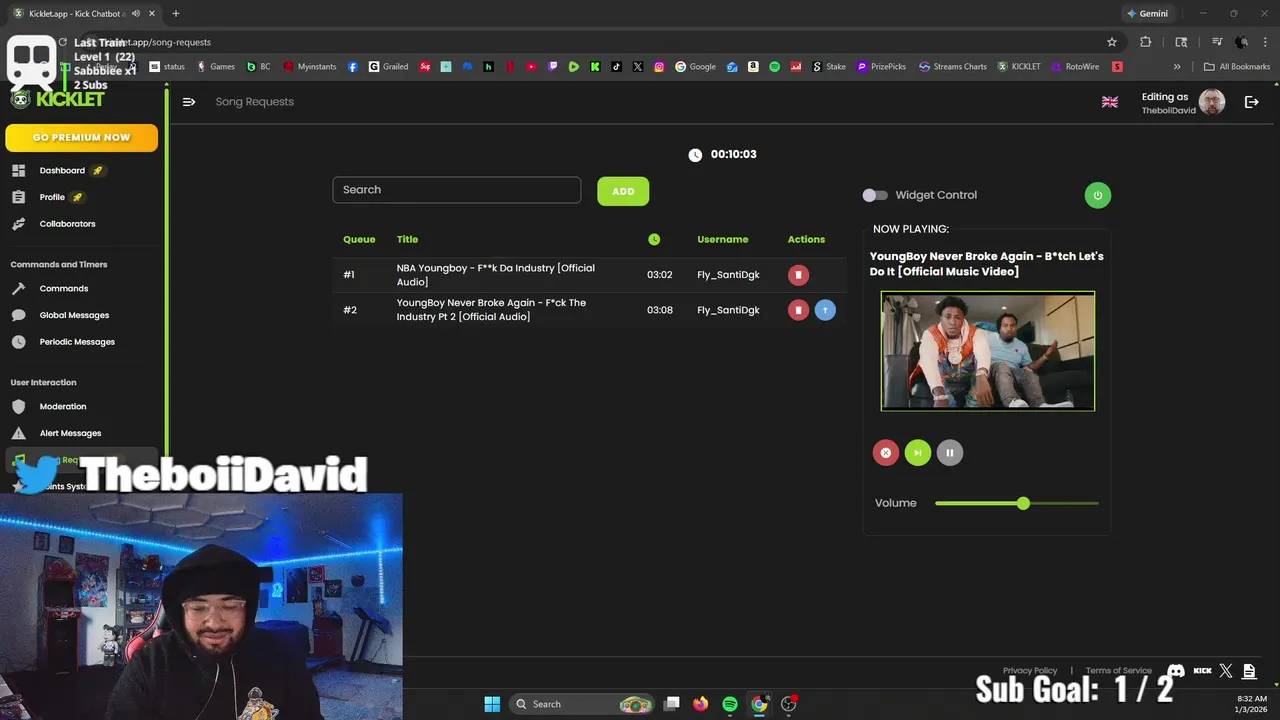Bookmark this page with the star icon
The width and height of the screenshot is (1280, 720).
1111,42
